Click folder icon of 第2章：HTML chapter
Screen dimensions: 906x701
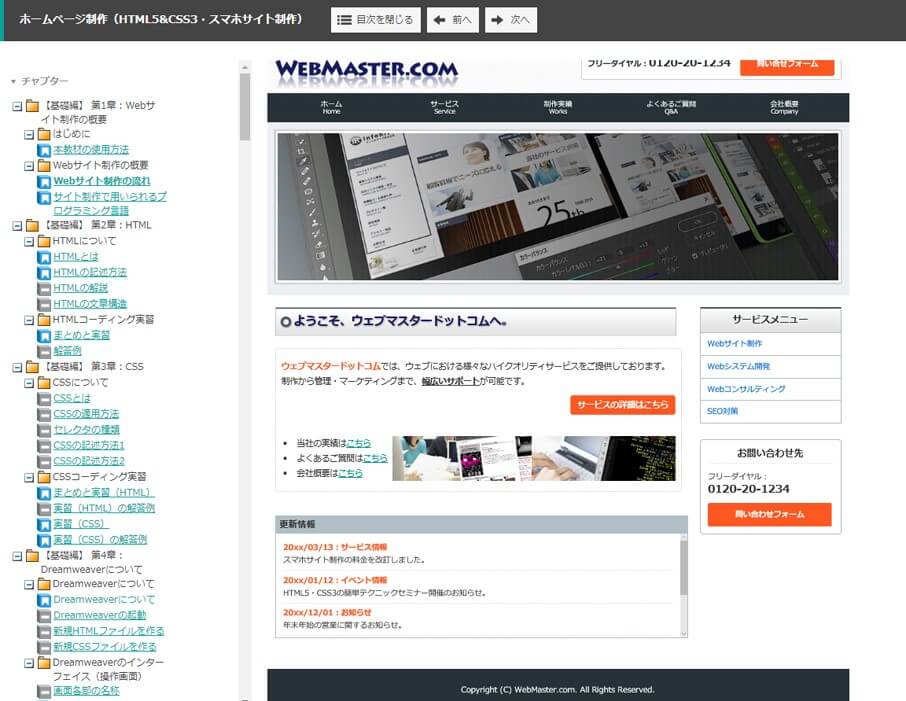pyautogui.click(x=32, y=225)
